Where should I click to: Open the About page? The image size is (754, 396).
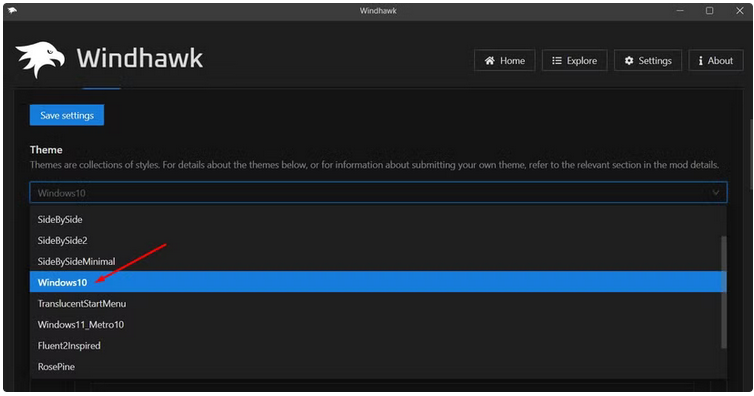pos(716,61)
